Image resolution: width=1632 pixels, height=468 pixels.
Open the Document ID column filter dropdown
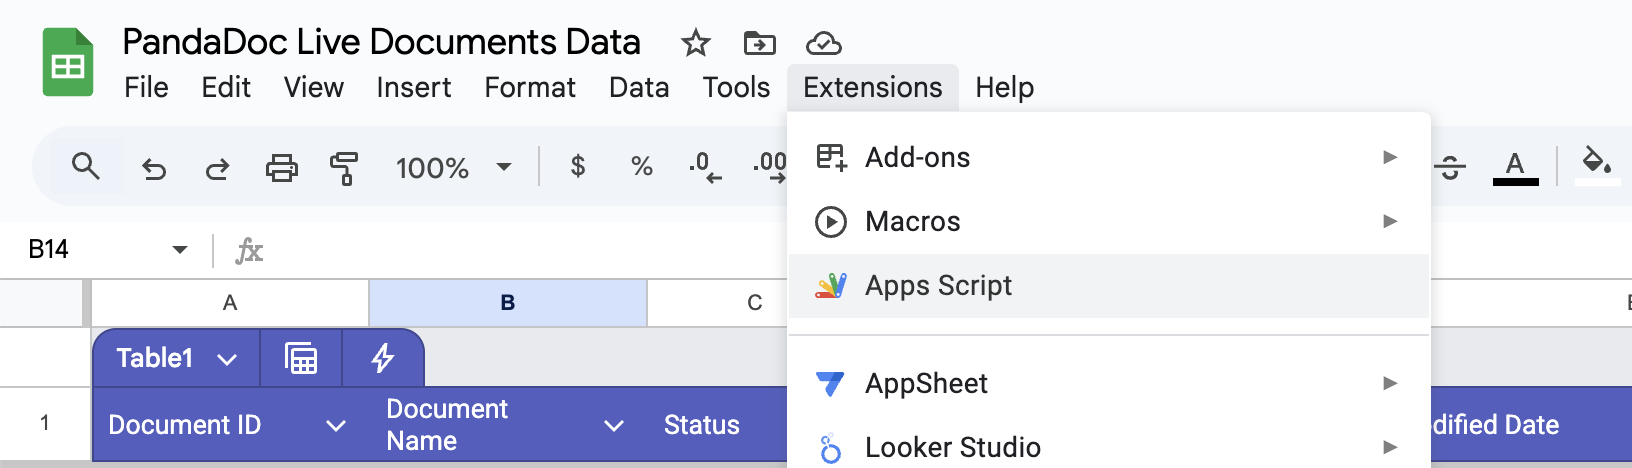(x=336, y=425)
